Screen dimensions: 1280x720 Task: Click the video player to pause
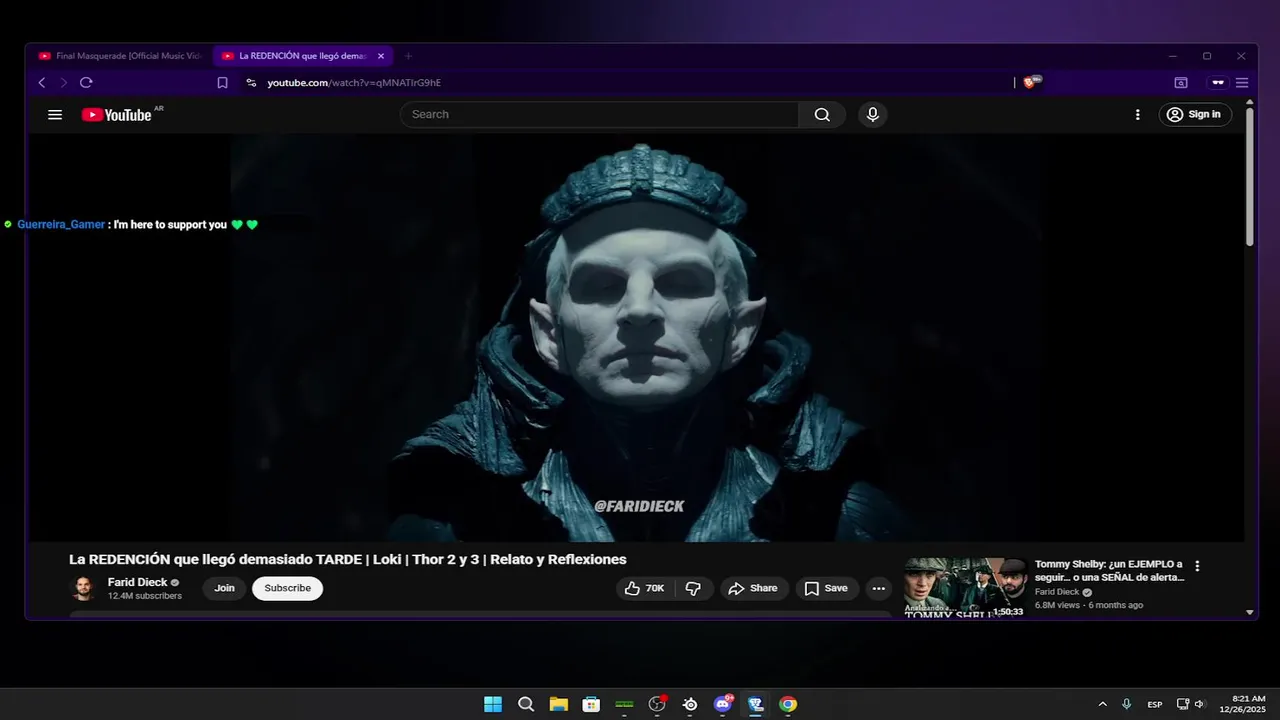pos(637,338)
